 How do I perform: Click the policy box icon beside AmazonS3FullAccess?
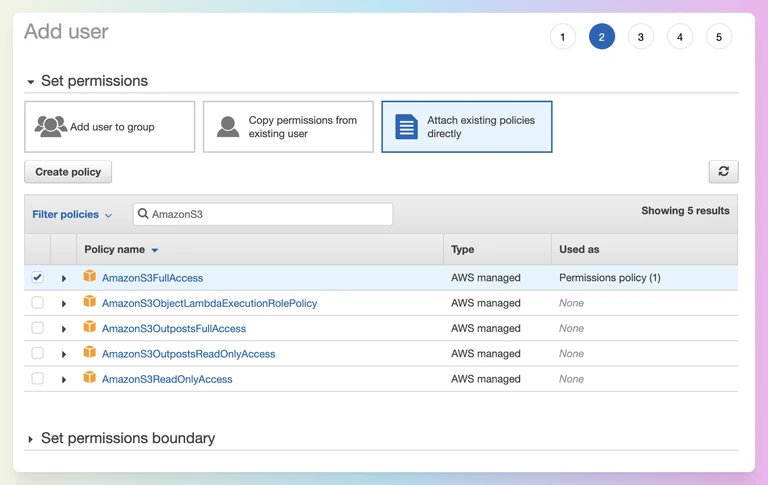click(x=90, y=276)
